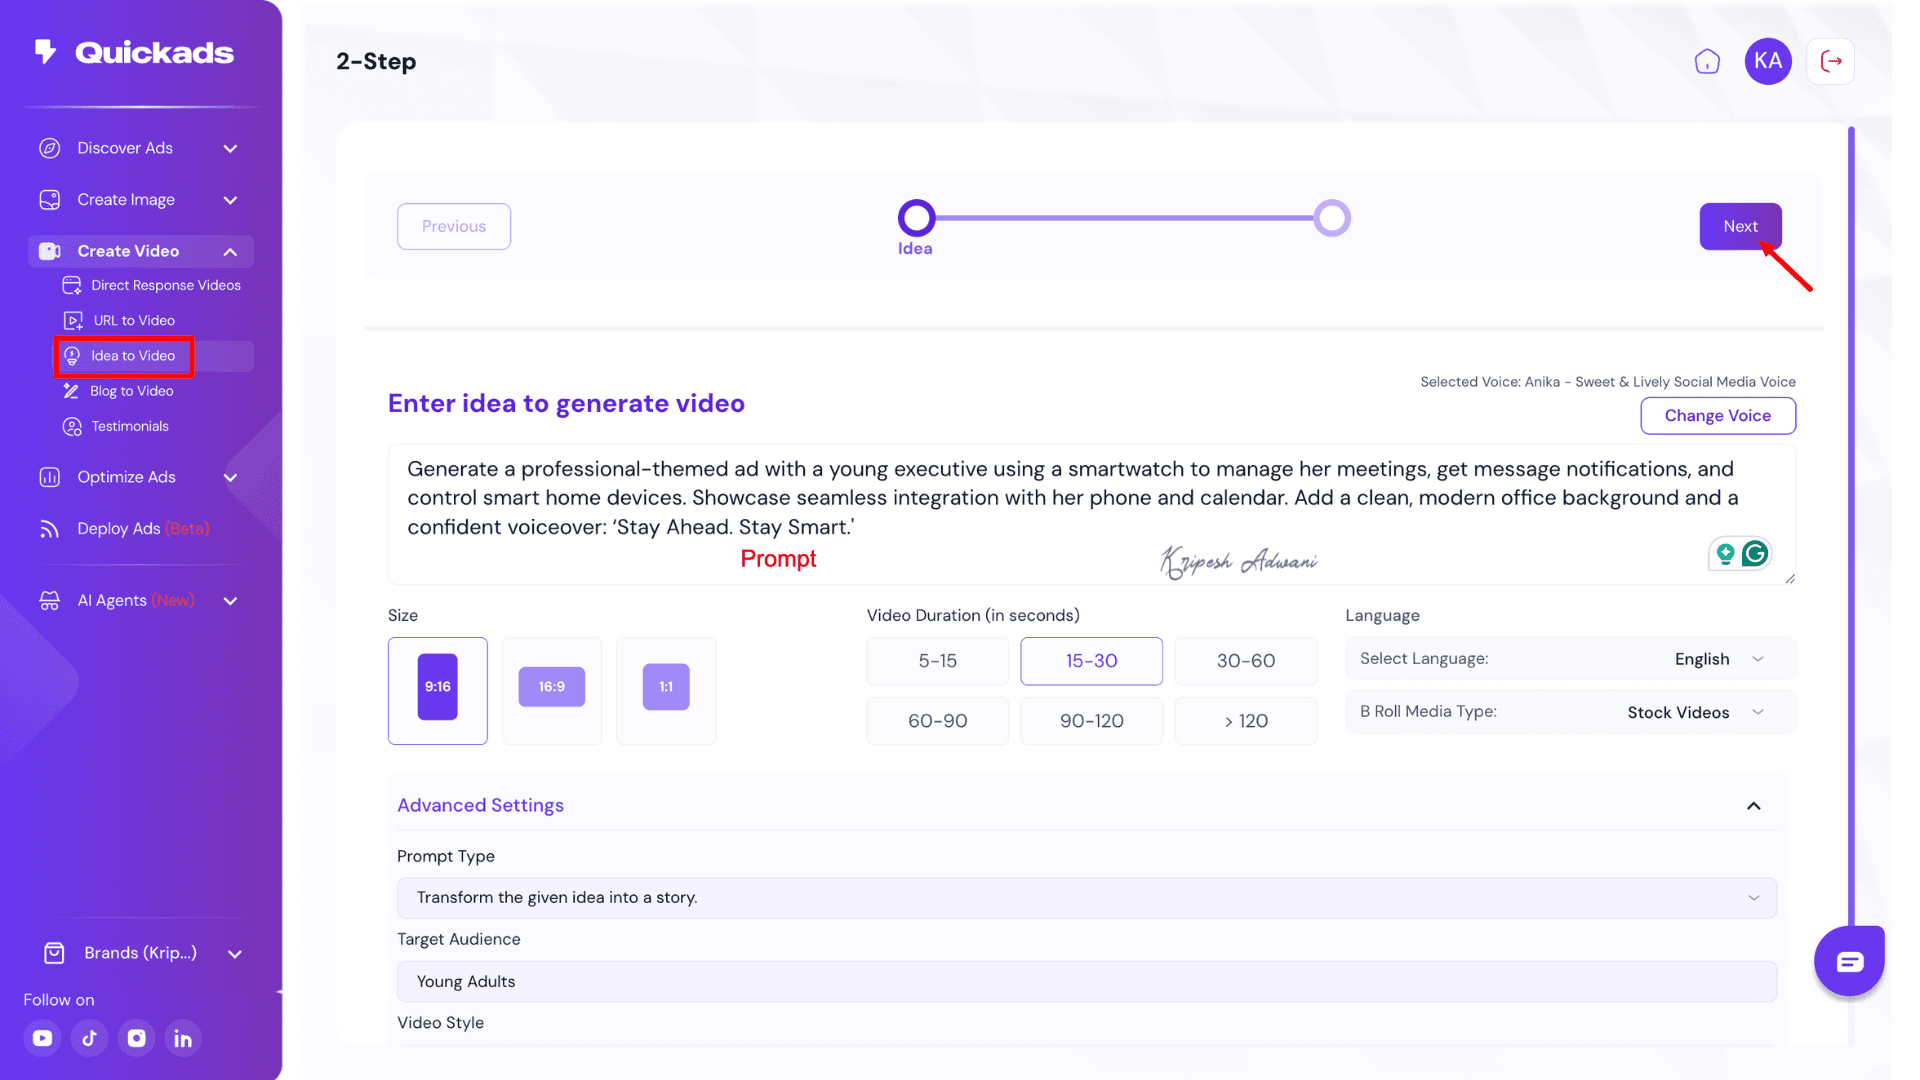Open the YouTube social link
The height and width of the screenshot is (1080, 1920).
(42, 1038)
